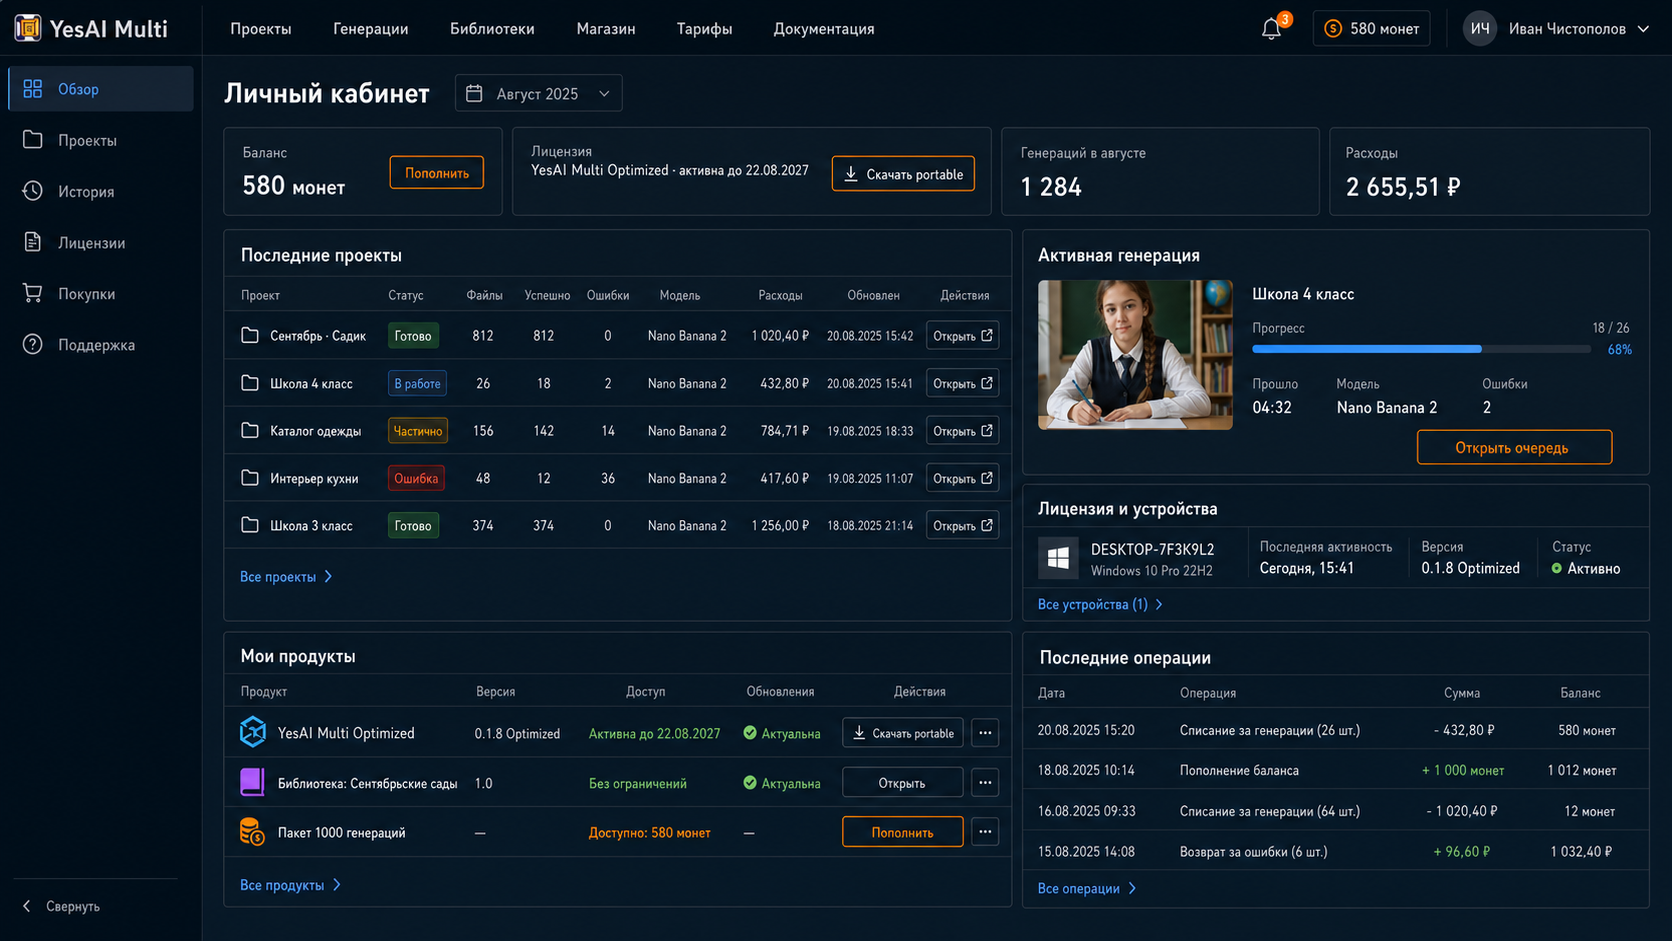Follow the Все устройства (1) link
This screenshot has width=1672, height=941.
pyautogui.click(x=1100, y=604)
